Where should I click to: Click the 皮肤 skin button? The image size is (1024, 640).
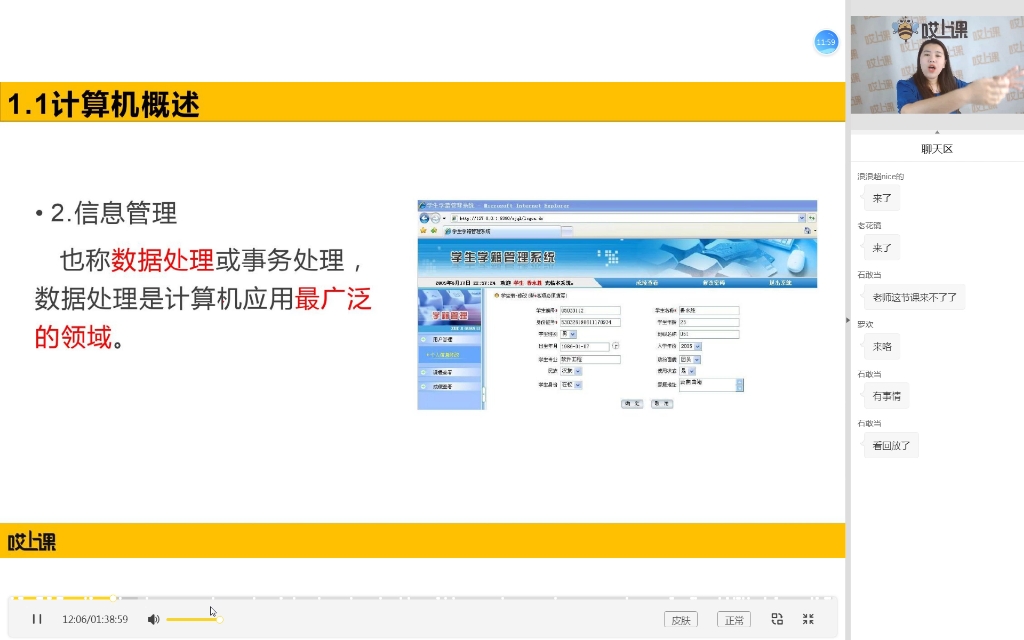coord(681,619)
